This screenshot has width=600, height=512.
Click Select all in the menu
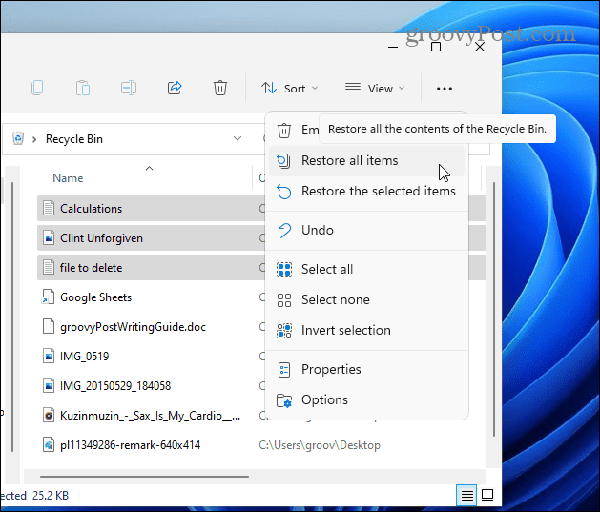coord(327,269)
